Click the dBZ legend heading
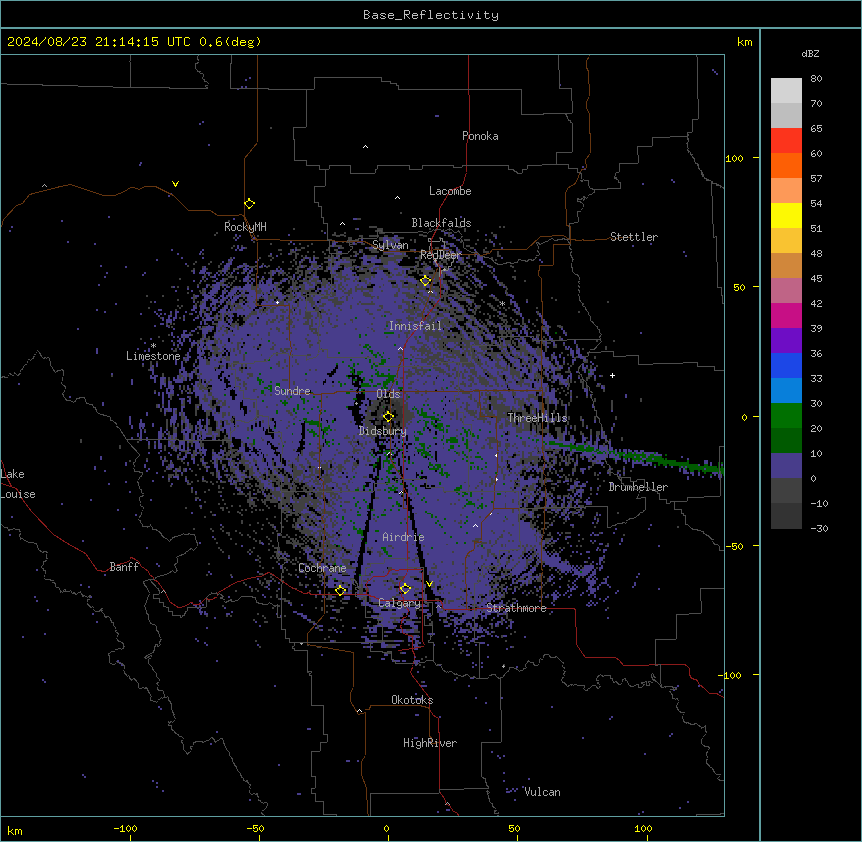This screenshot has height=842, width=862. coord(810,54)
